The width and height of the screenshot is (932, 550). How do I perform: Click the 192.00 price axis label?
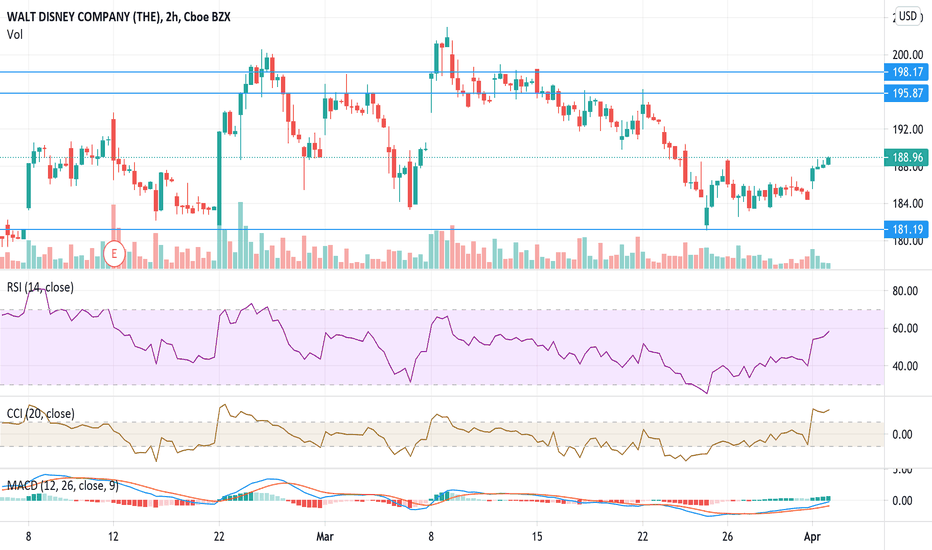[908, 129]
